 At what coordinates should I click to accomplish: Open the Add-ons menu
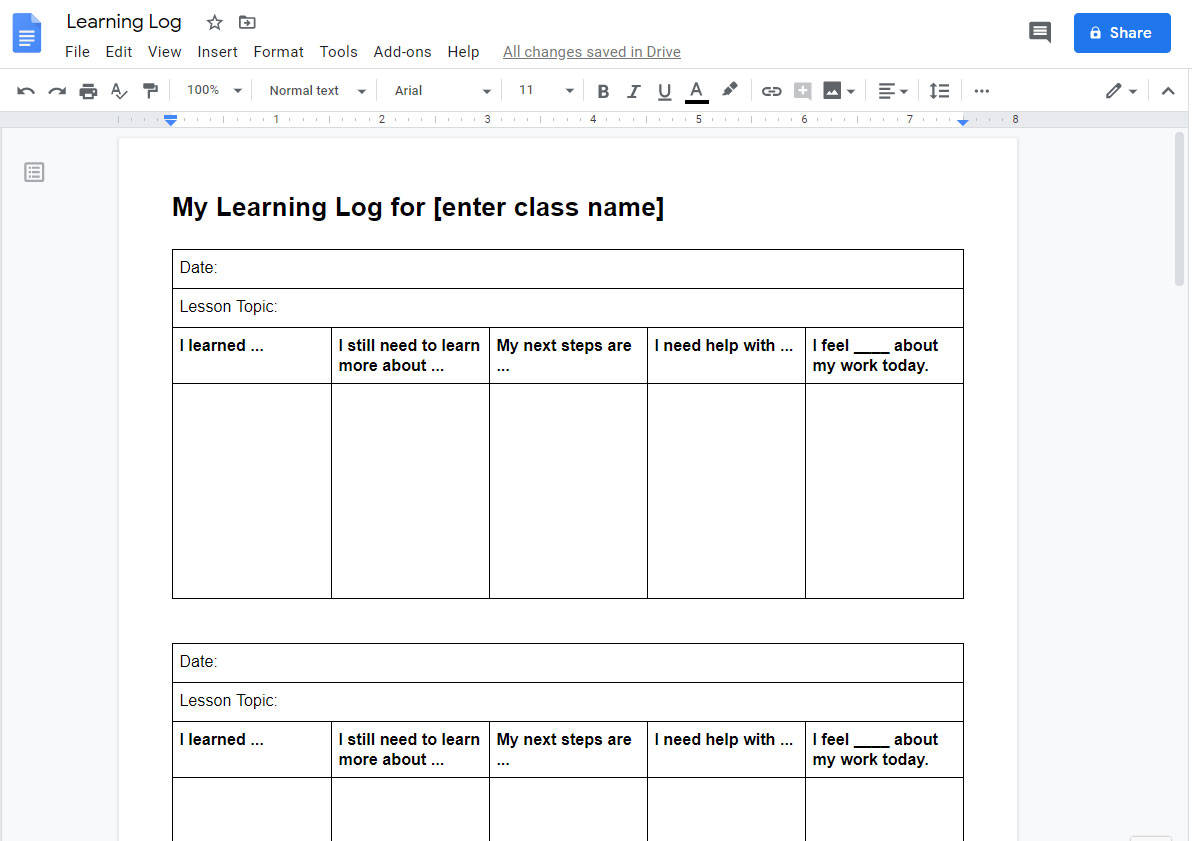point(402,51)
